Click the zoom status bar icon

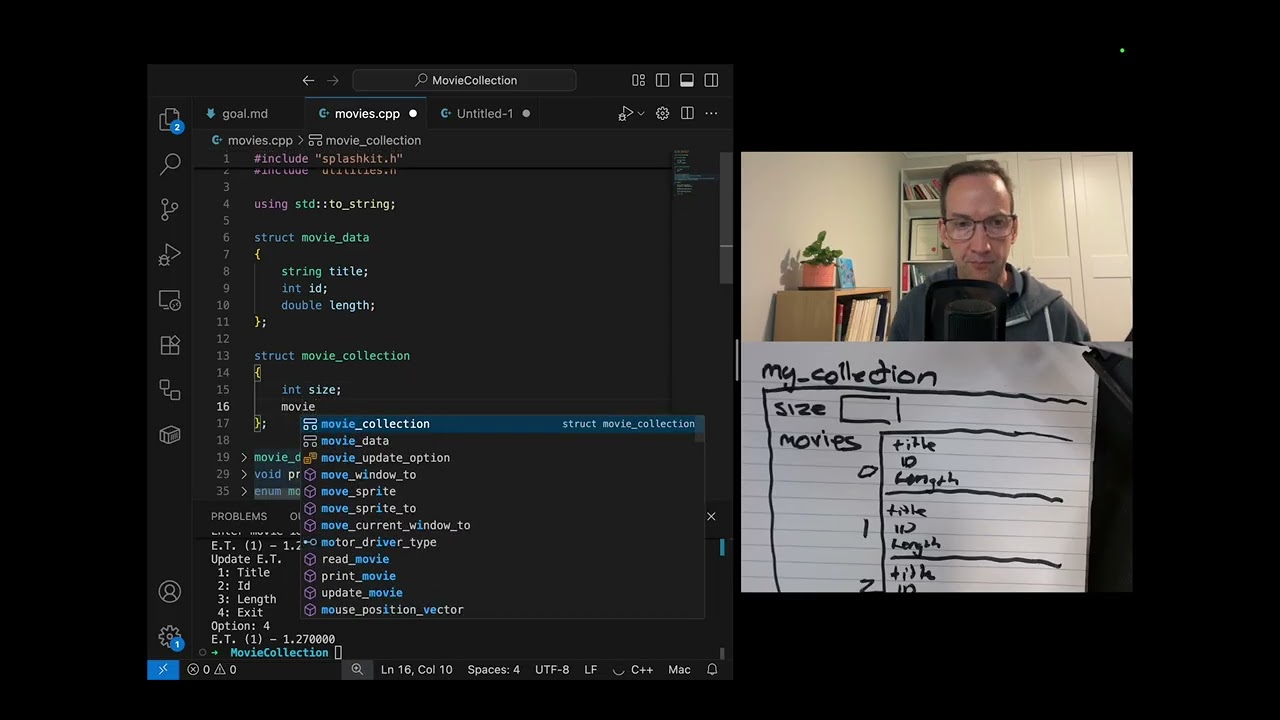coord(357,669)
